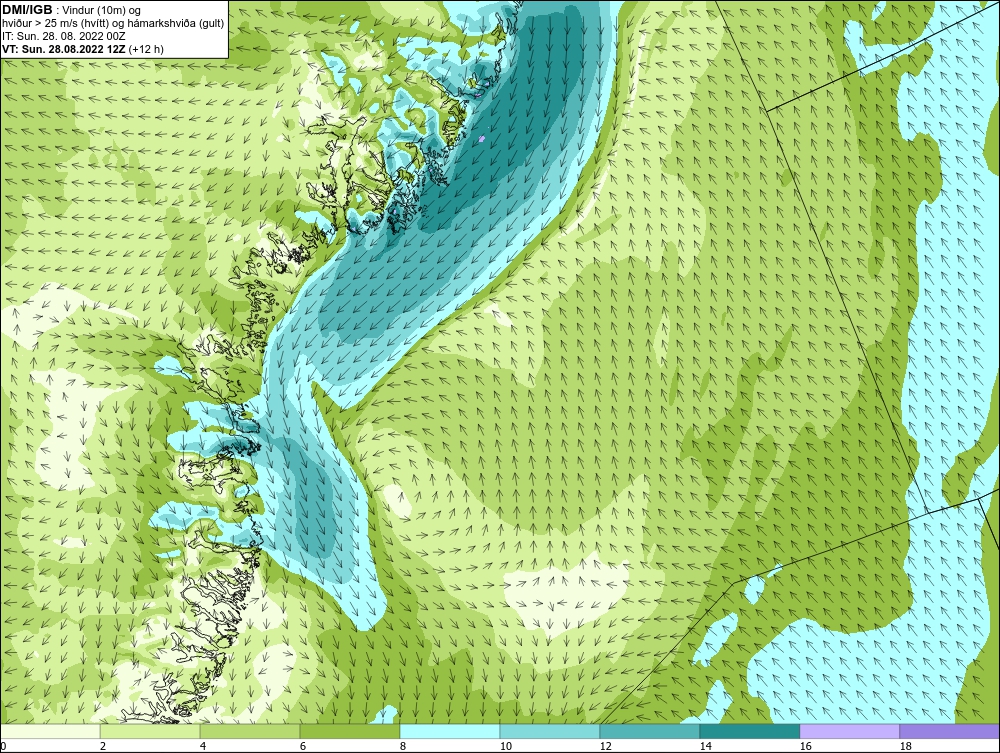This screenshot has width=1000, height=753.
Task: Click the 18+ m/s purple legend swatch
Action: (950, 731)
